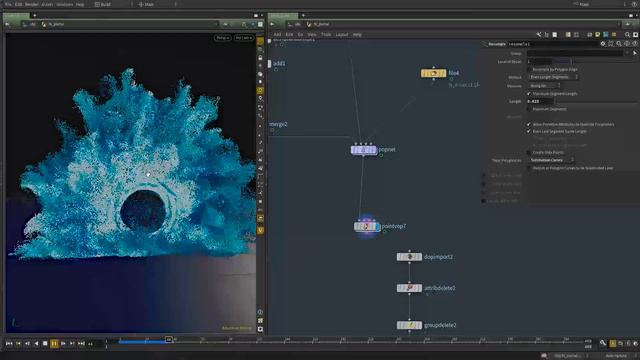Select the attribdelete2 node
Image resolution: width=640 pixels, height=360 pixels.
[x=409, y=288]
